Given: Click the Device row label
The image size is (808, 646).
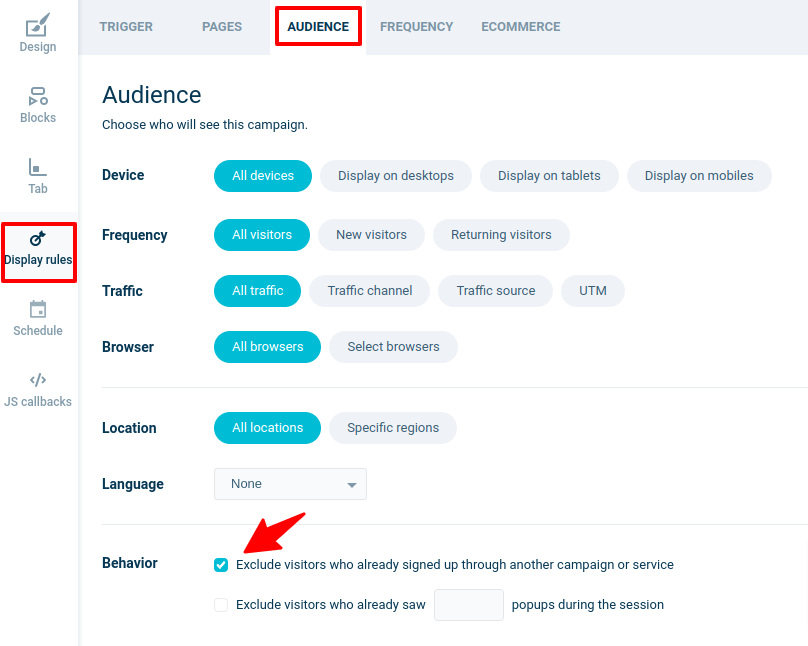Looking at the screenshot, I should (123, 175).
